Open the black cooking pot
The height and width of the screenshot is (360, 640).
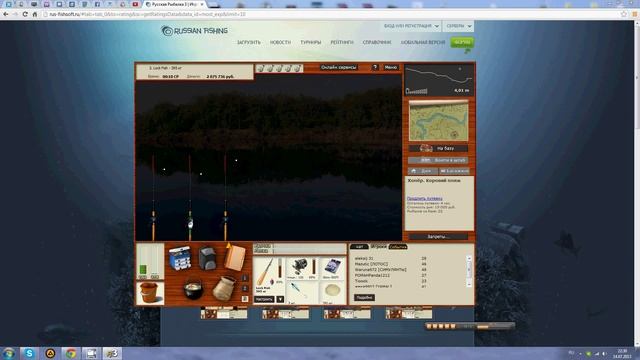(193, 289)
